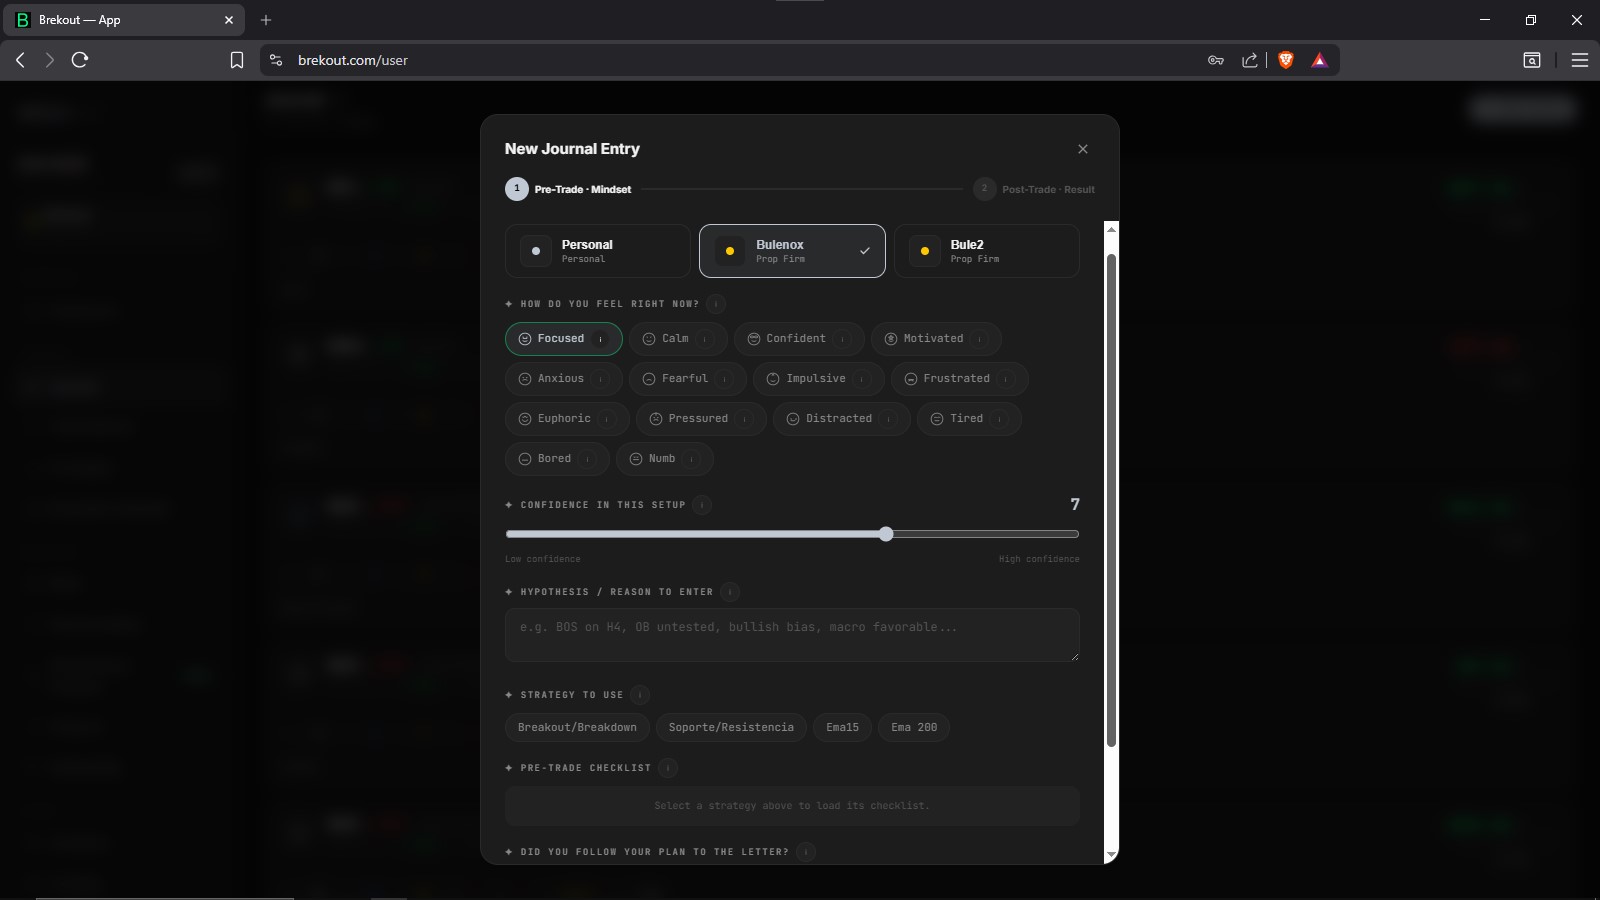Viewport: 1600px width, 900px height.
Task: Click the hypothesis reason text area
Action: 792,635
